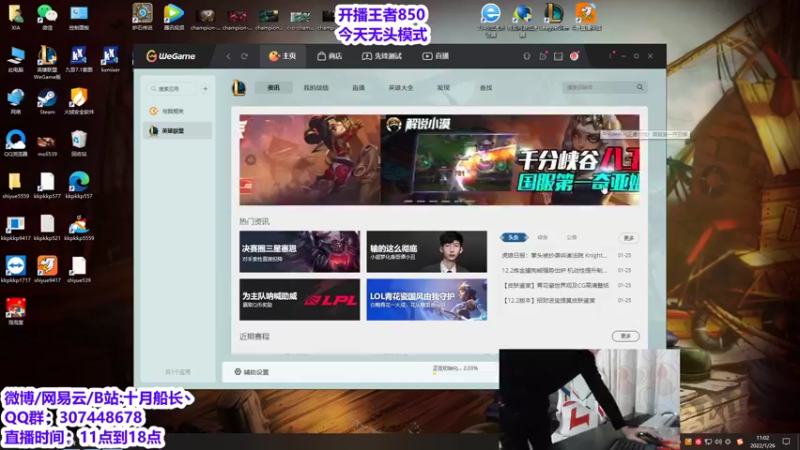800x450 pixels.
Task: Open the 【12.2版本】 news link
Action: coord(549,301)
